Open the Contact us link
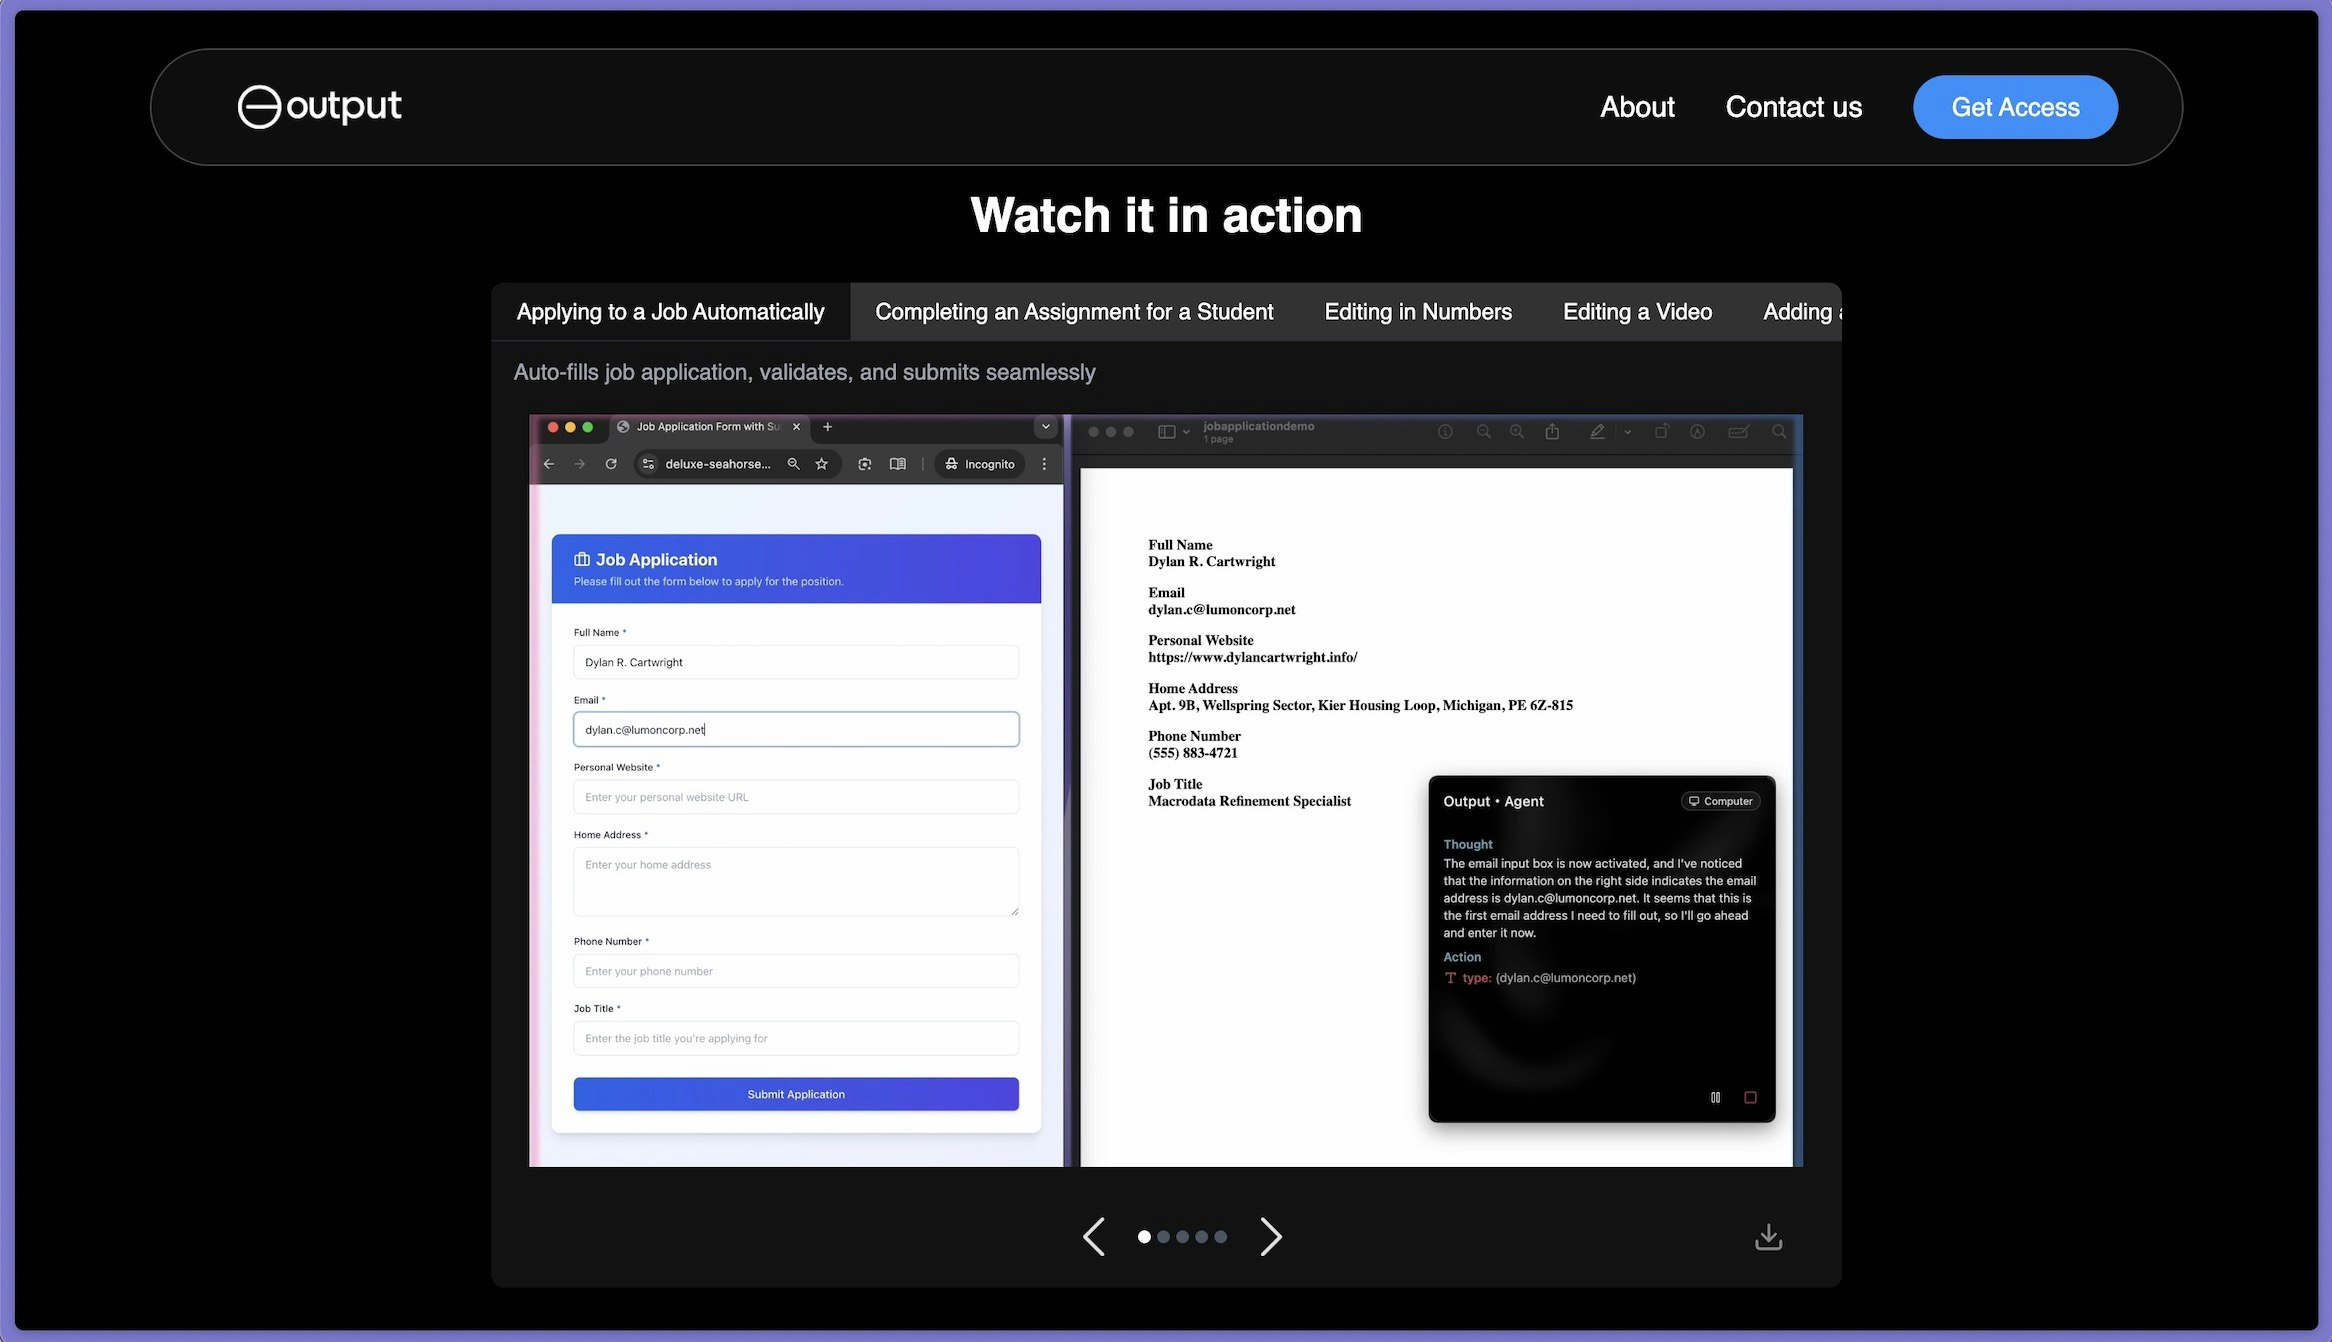 [x=1793, y=107]
